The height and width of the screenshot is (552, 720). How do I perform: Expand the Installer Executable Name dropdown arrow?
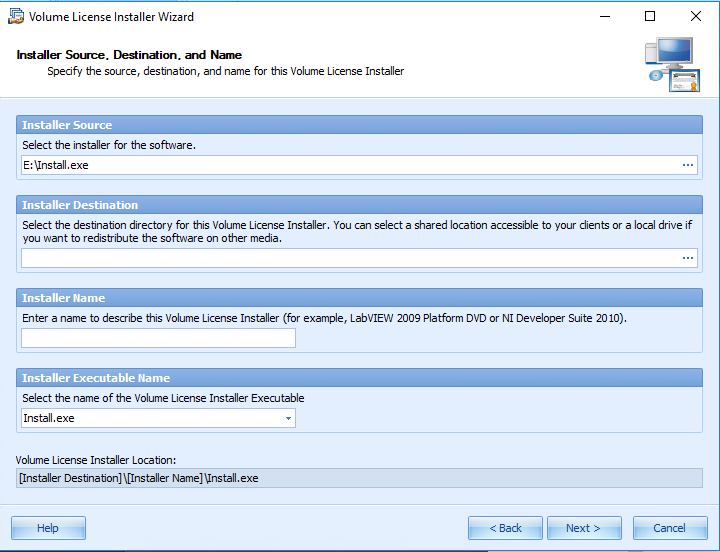[288, 418]
